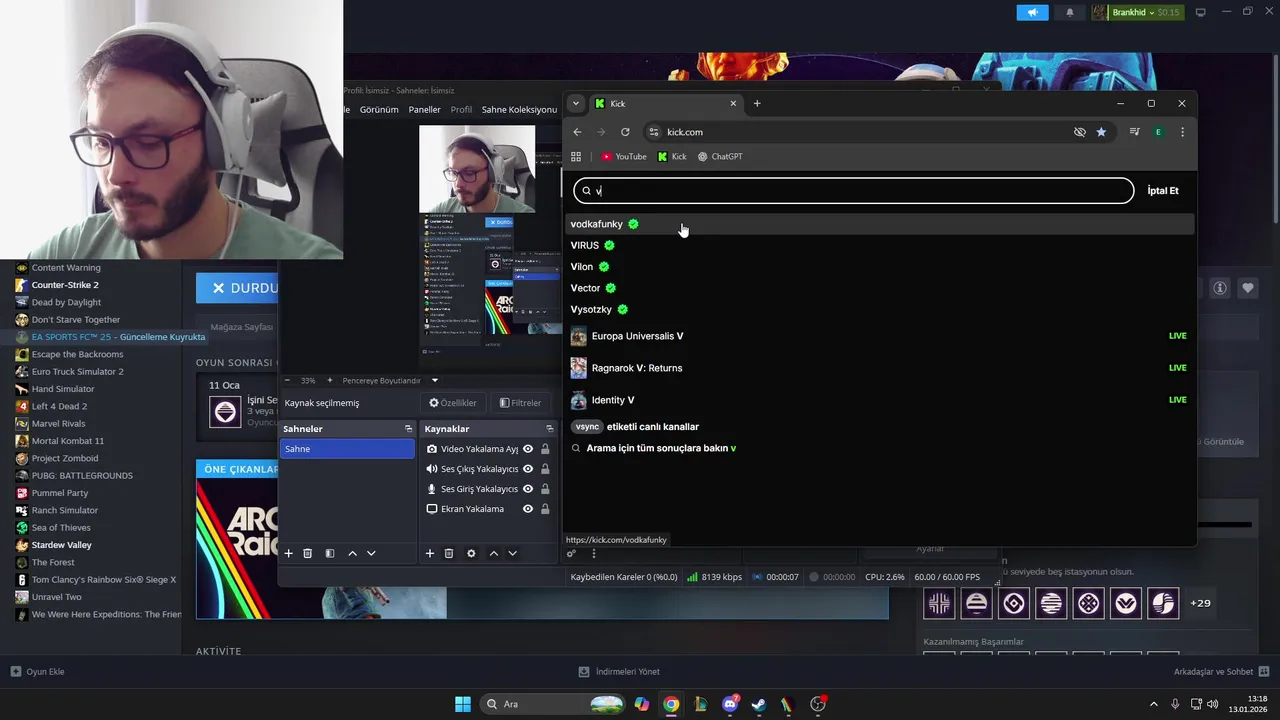Toggle visibility of Ses Çıkış Yakalayıcısı source
Image resolution: width=1280 pixels, height=720 pixels.
(528, 469)
